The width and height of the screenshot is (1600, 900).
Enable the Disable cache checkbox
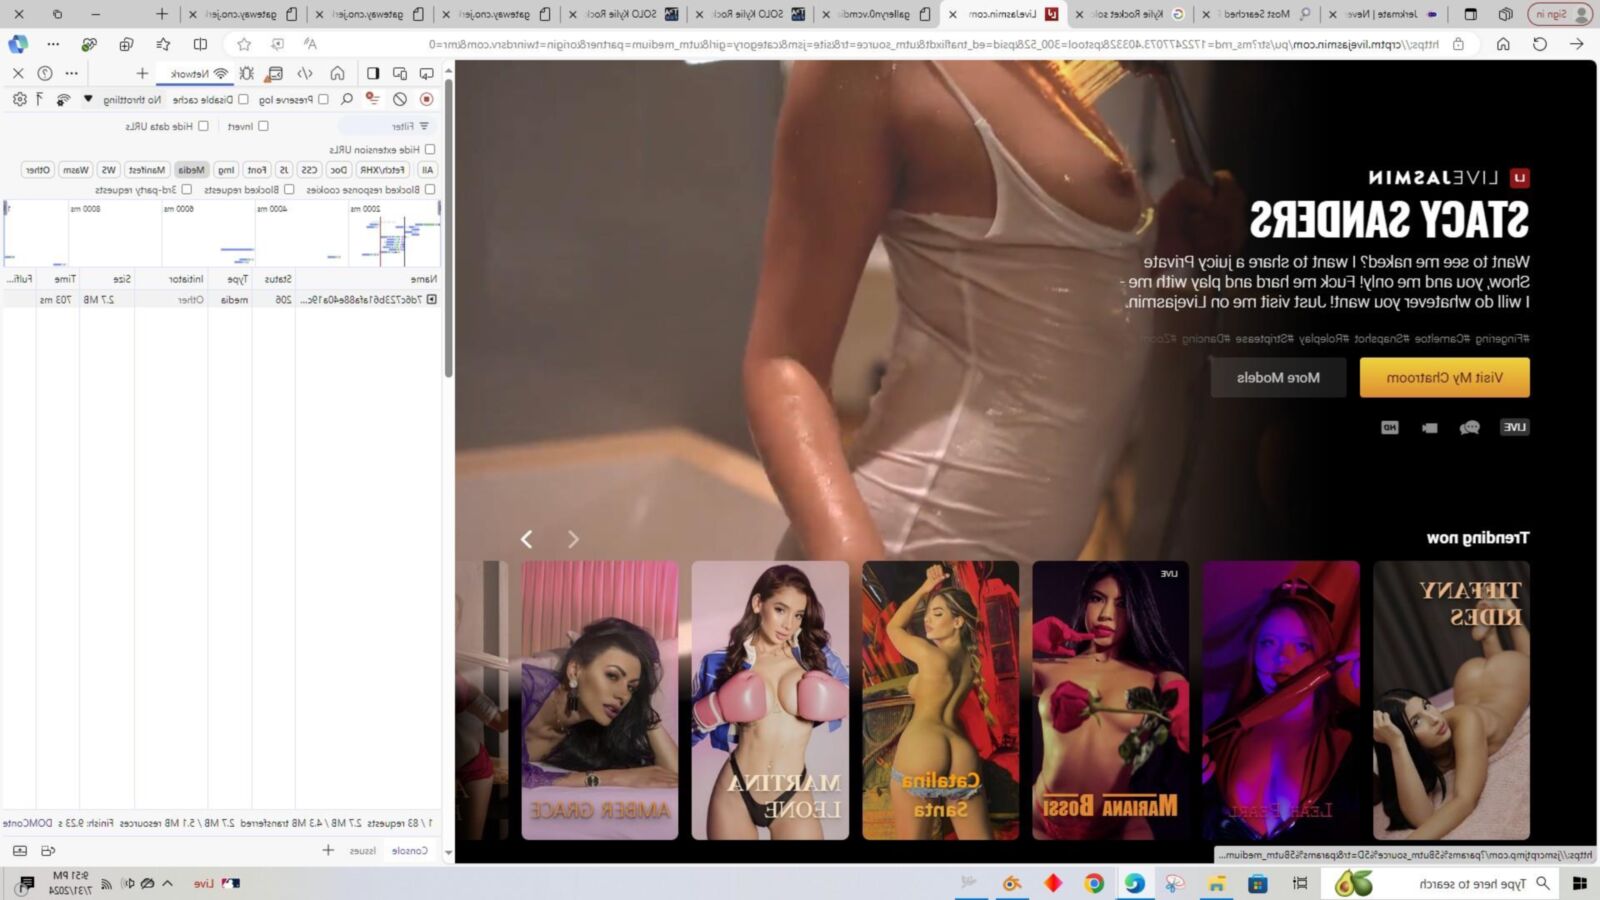243,99
